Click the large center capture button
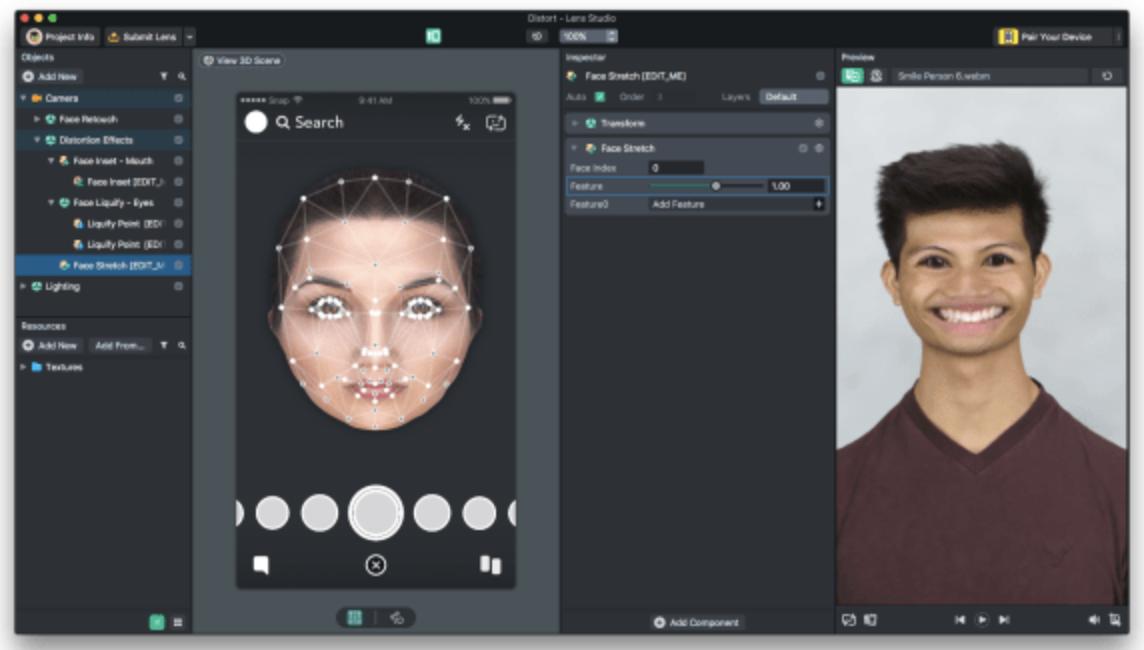The image size is (1144, 650). (x=376, y=513)
